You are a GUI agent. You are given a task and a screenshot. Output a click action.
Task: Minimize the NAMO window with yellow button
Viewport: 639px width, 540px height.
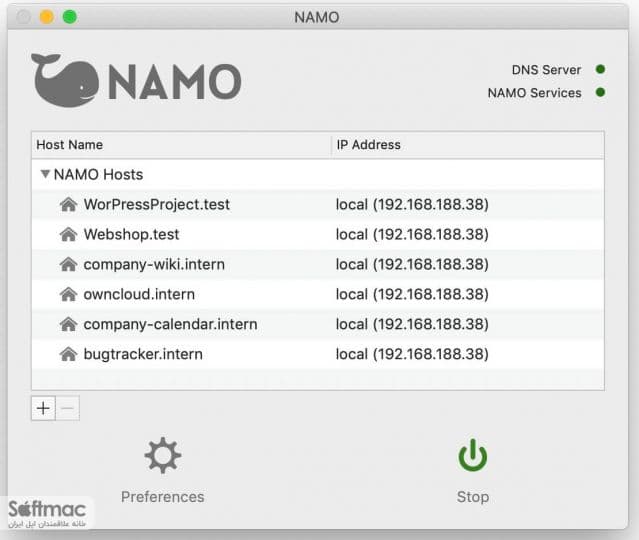tap(46, 17)
